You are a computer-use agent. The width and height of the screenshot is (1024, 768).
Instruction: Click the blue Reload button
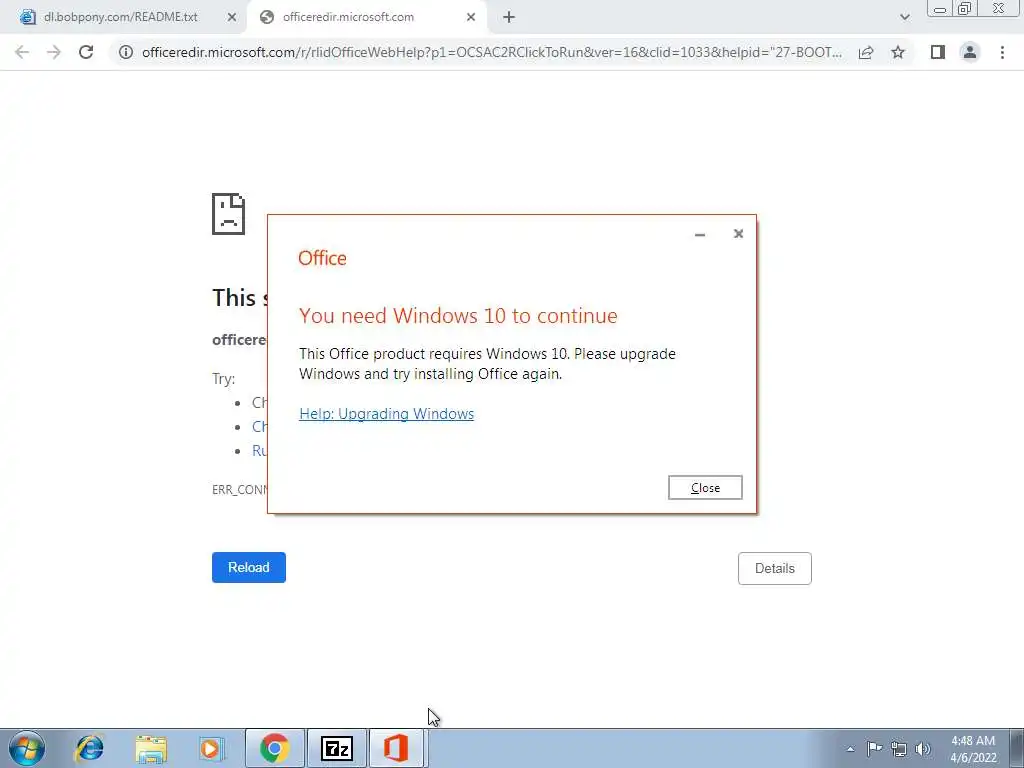(x=249, y=568)
